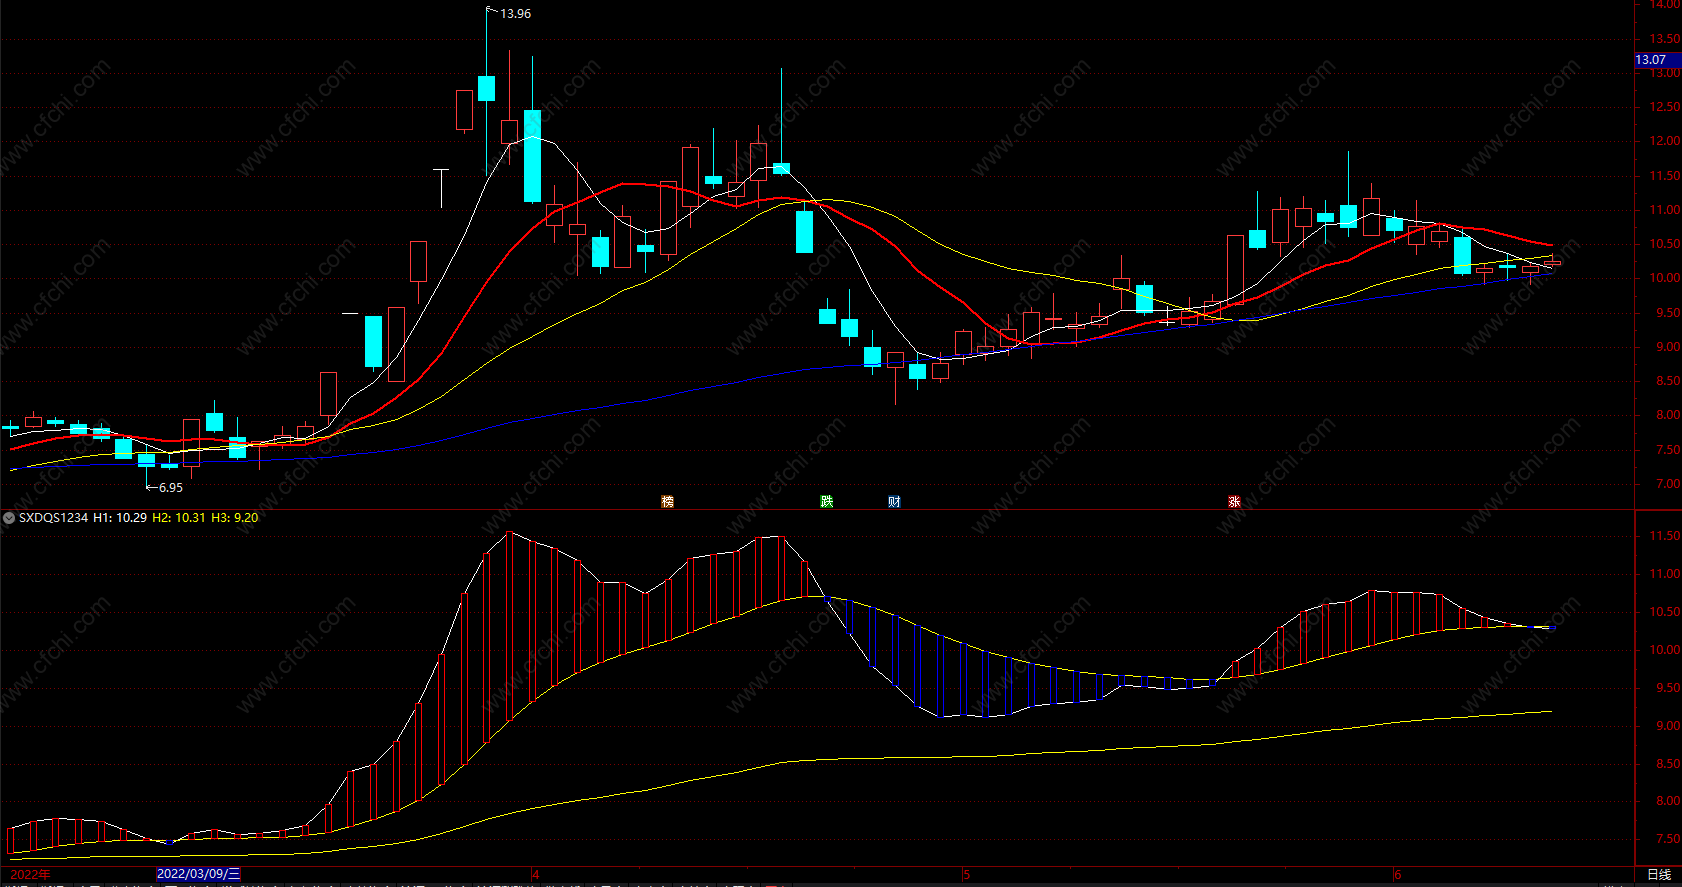Click the 7.00 label on the main price axis

pos(1667,484)
